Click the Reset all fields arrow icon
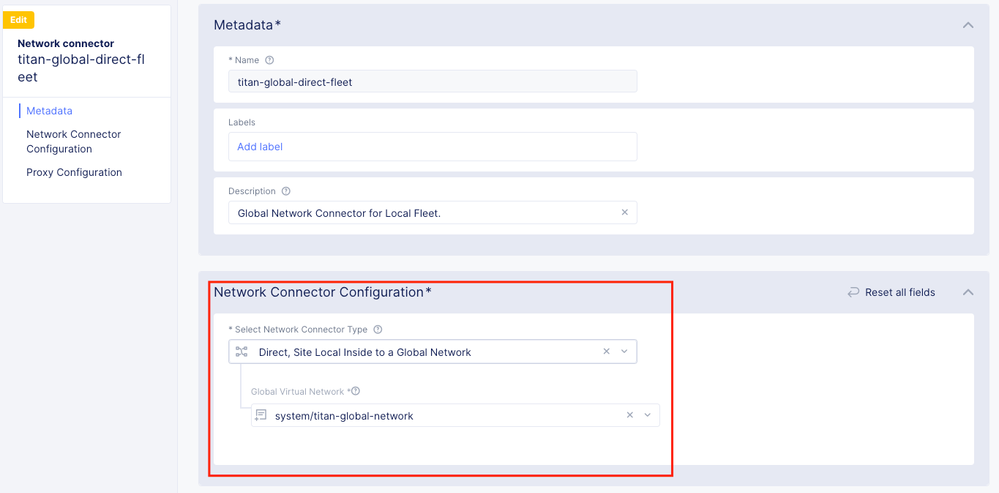Image resolution: width=999 pixels, height=493 pixels. click(x=853, y=292)
